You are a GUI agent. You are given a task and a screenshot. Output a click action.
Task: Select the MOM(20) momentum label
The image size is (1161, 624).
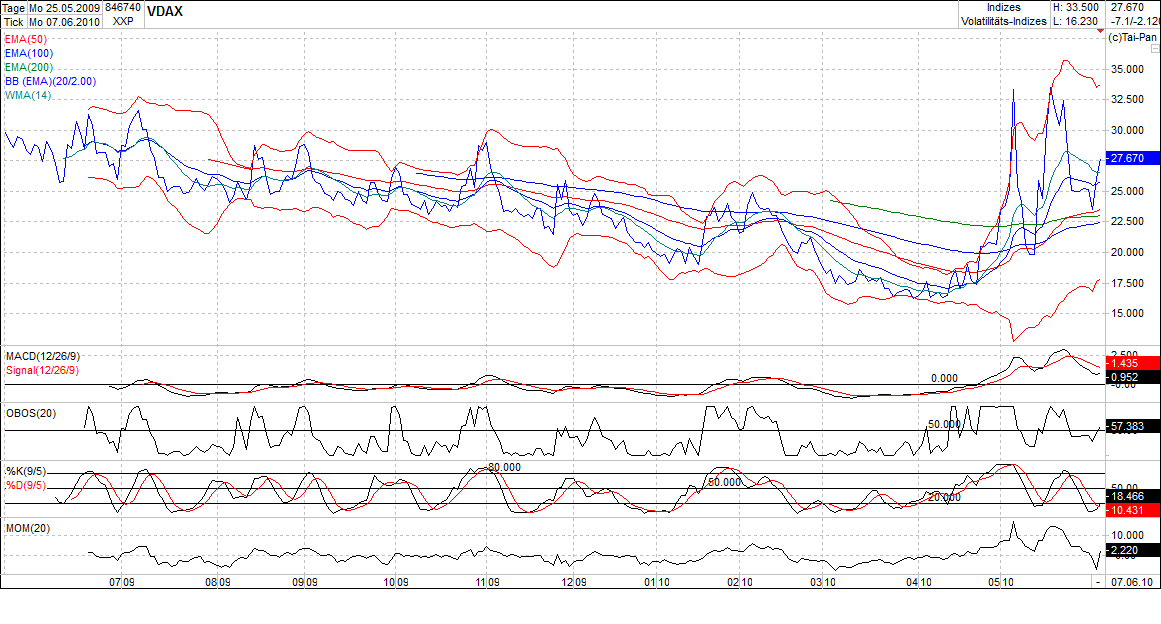coord(27,529)
